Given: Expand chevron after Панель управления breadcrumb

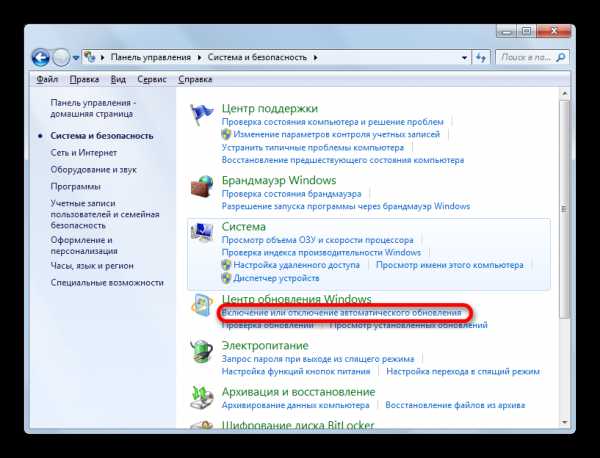Looking at the screenshot, I should (x=199, y=58).
